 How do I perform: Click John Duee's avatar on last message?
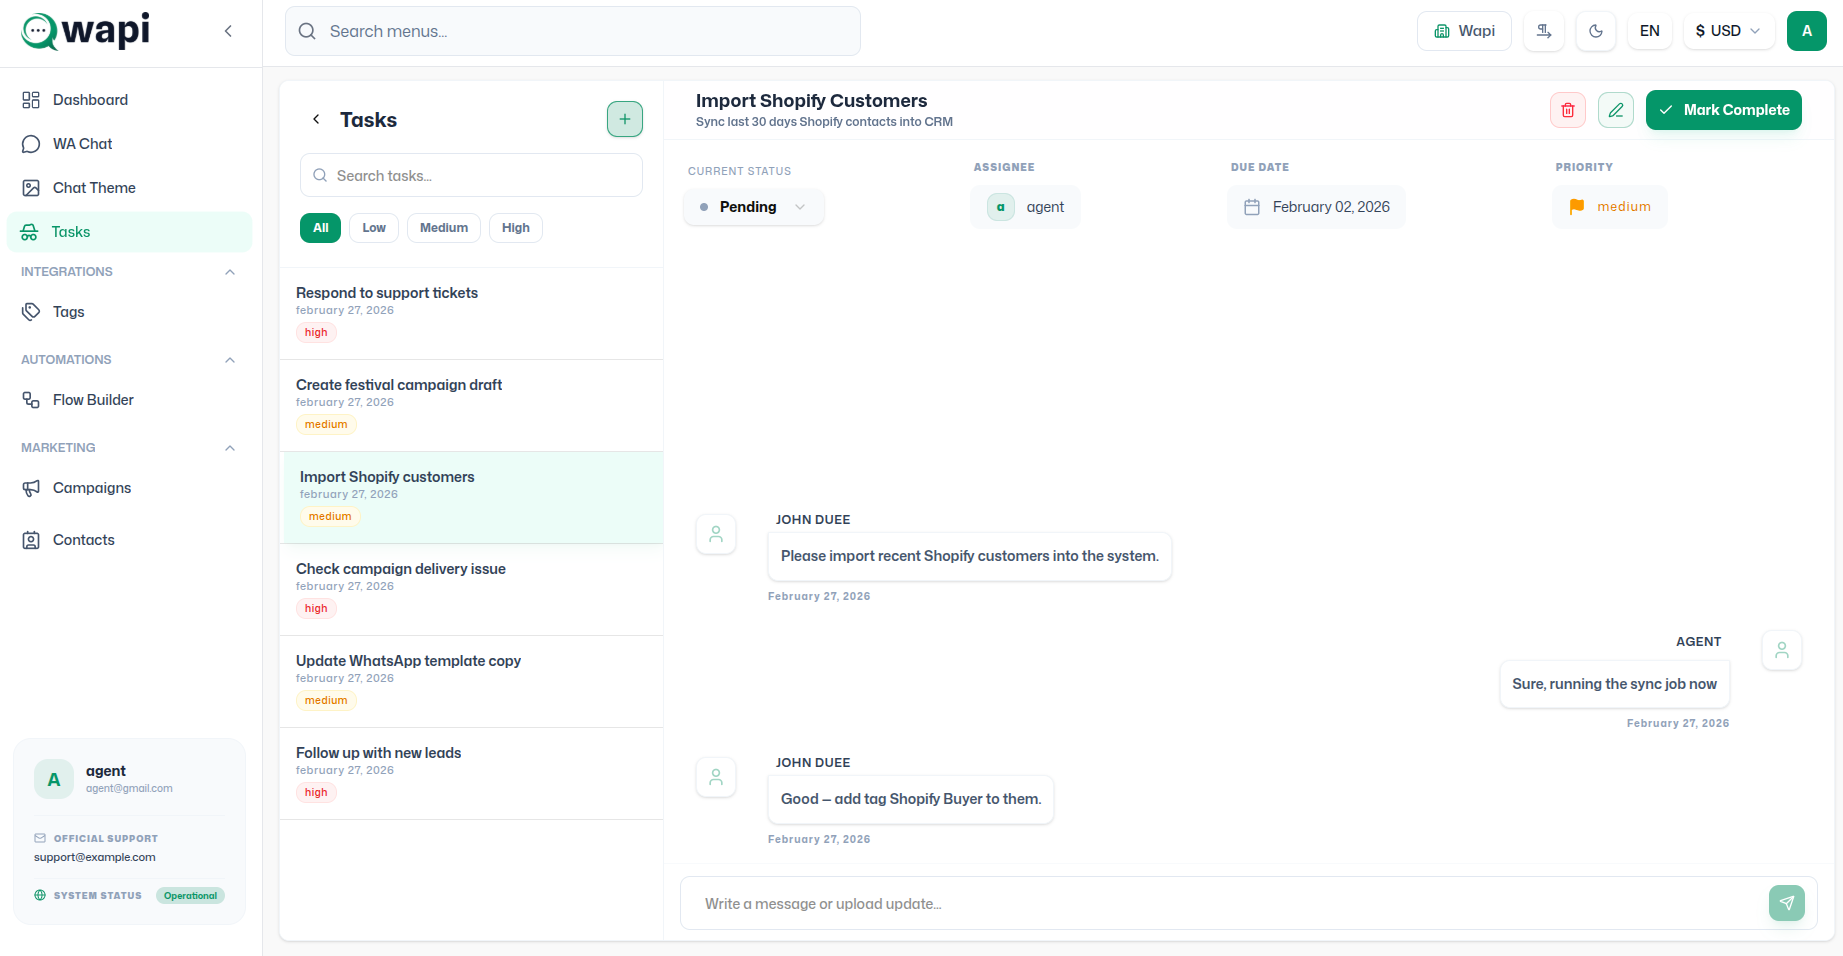click(x=716, y=777)
